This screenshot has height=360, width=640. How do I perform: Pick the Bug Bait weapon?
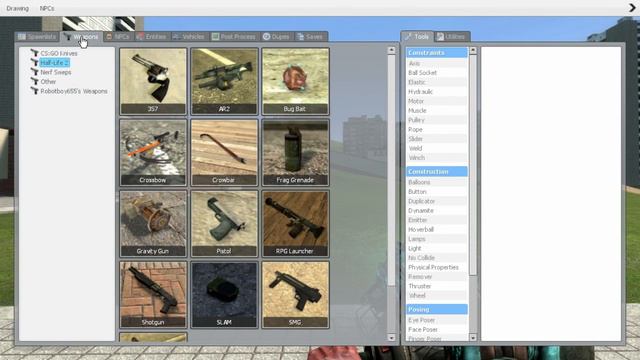pyautogui.click(x=295, y=81)
